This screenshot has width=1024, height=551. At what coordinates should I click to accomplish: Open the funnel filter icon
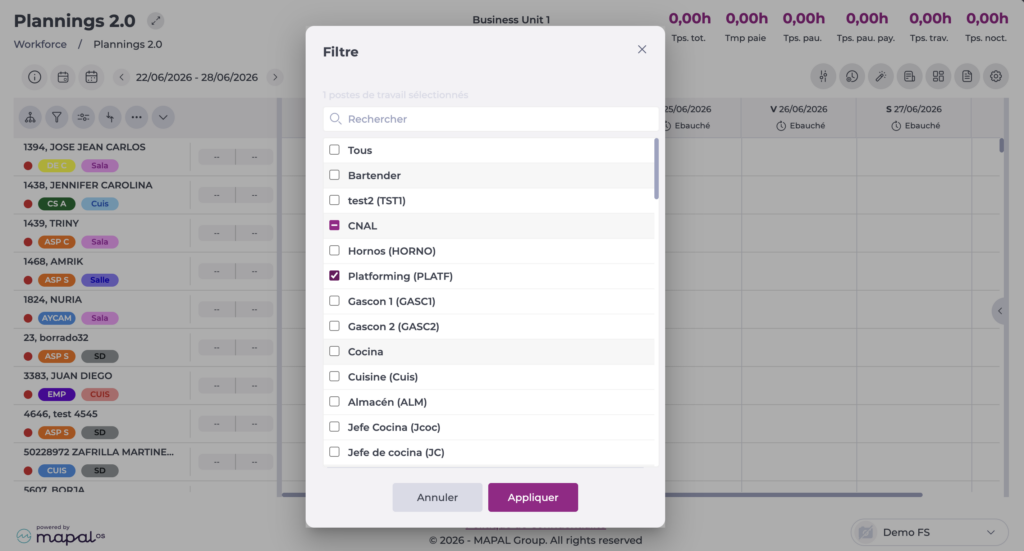(x=57, y=118)
